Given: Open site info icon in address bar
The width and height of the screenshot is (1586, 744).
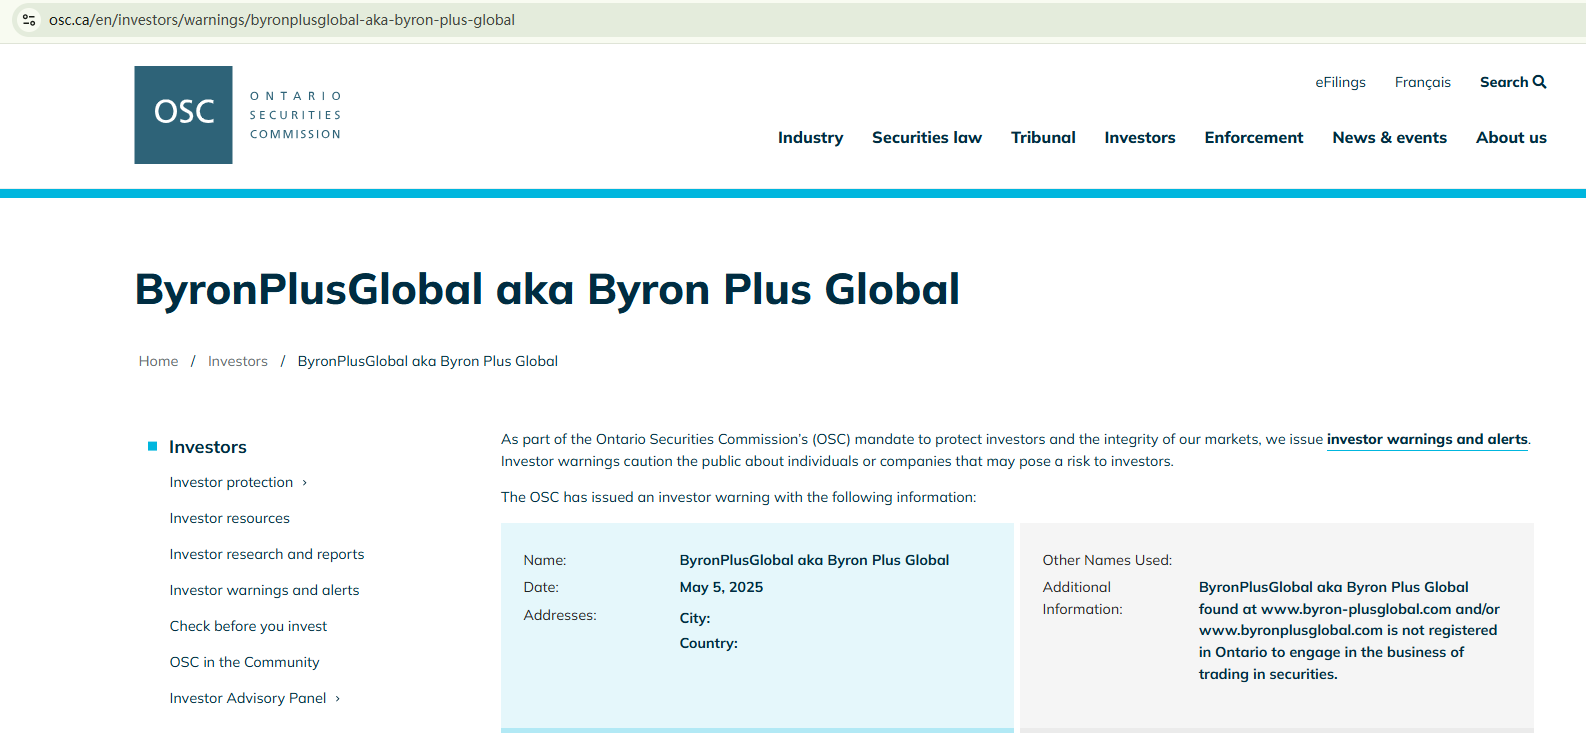Looking at the screenshot, I should 29,20.
